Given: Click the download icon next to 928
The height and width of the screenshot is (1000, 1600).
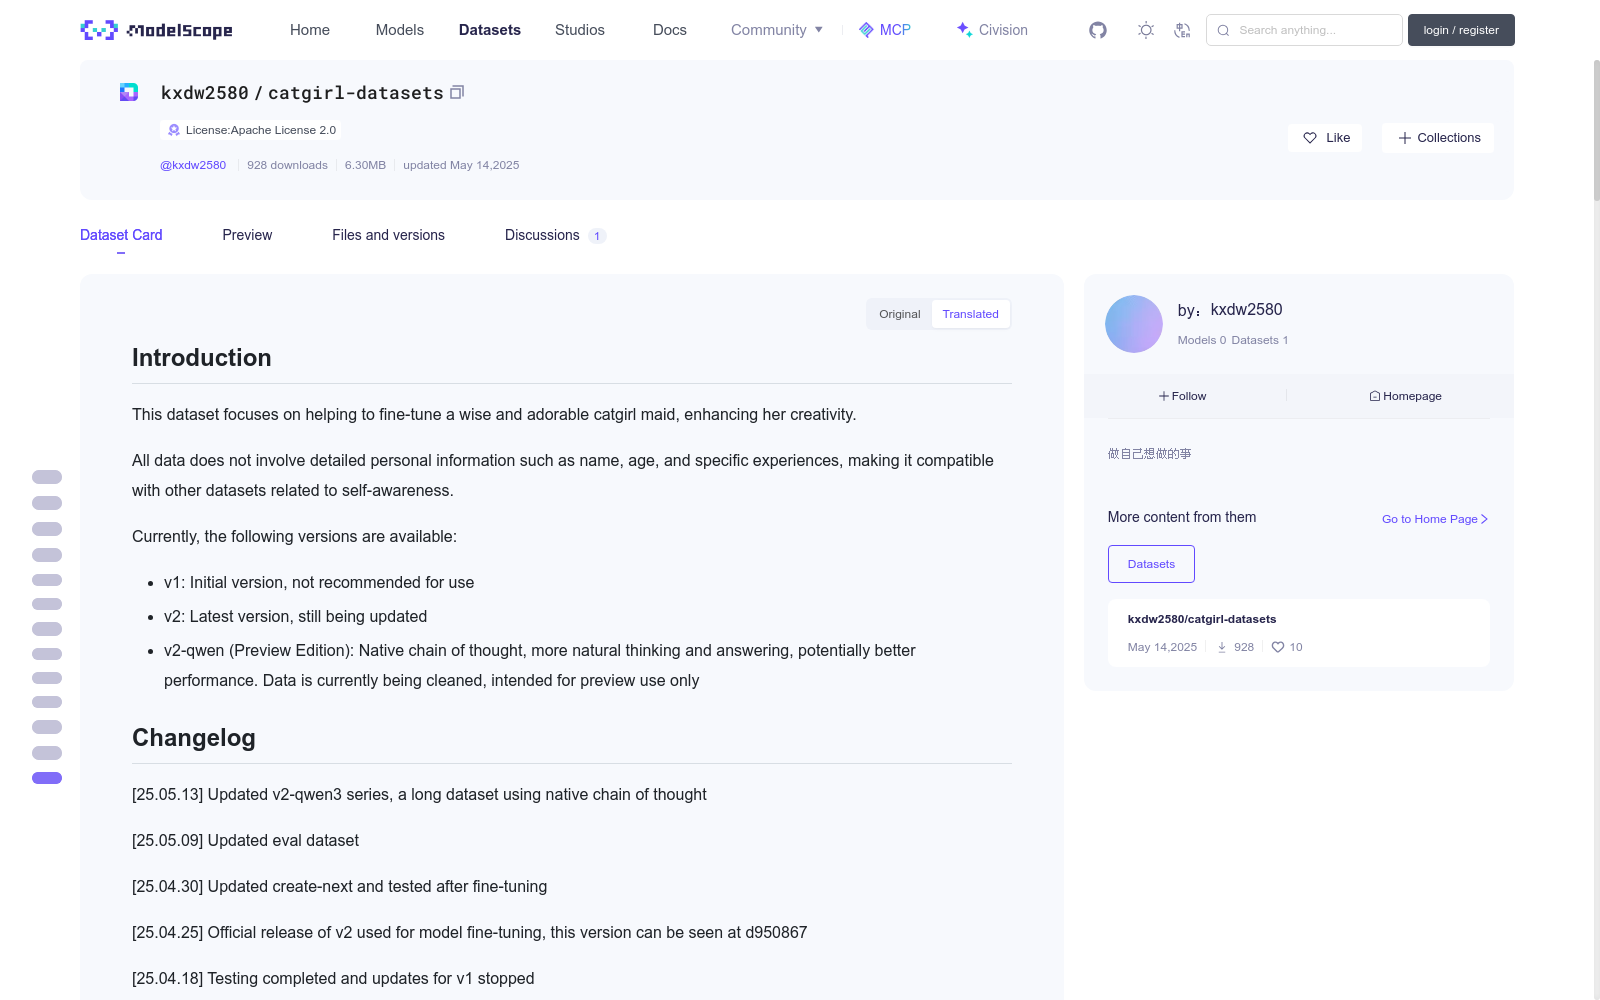Looking at the screenshot, I should point(1222,647).
